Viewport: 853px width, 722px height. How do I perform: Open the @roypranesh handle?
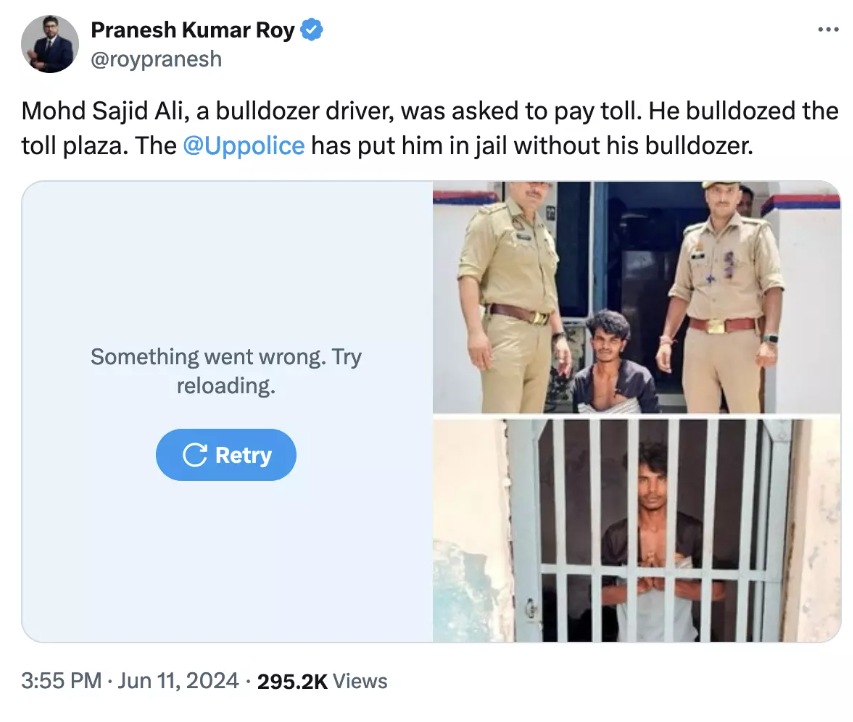click(156, 59)
